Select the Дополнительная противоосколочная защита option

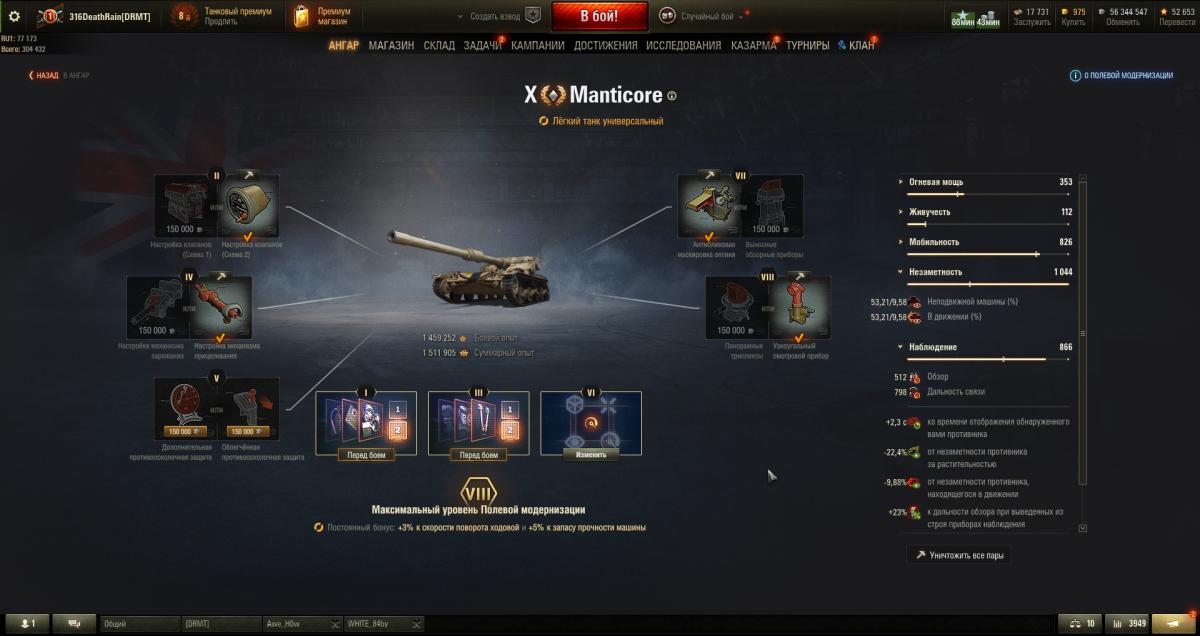tap(185, 408)
